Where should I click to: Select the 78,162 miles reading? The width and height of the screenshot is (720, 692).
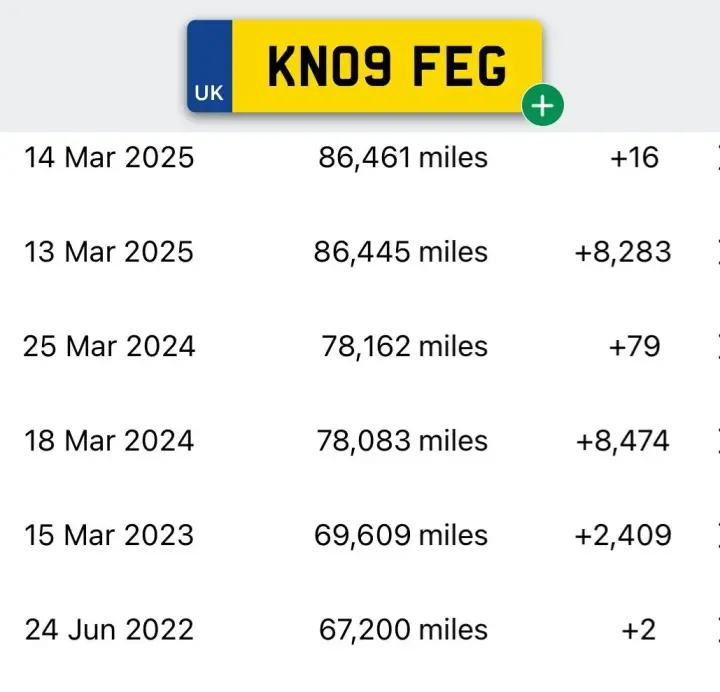point(404,346)
